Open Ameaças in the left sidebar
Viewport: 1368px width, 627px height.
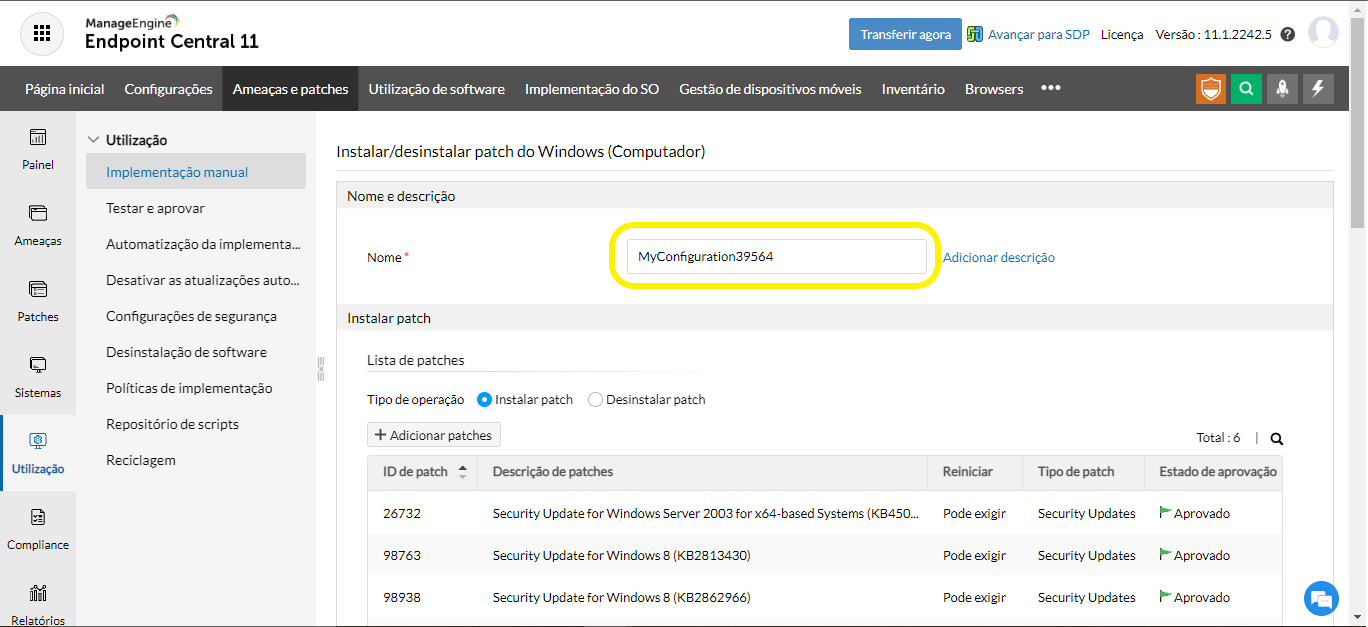click(38, 225)
